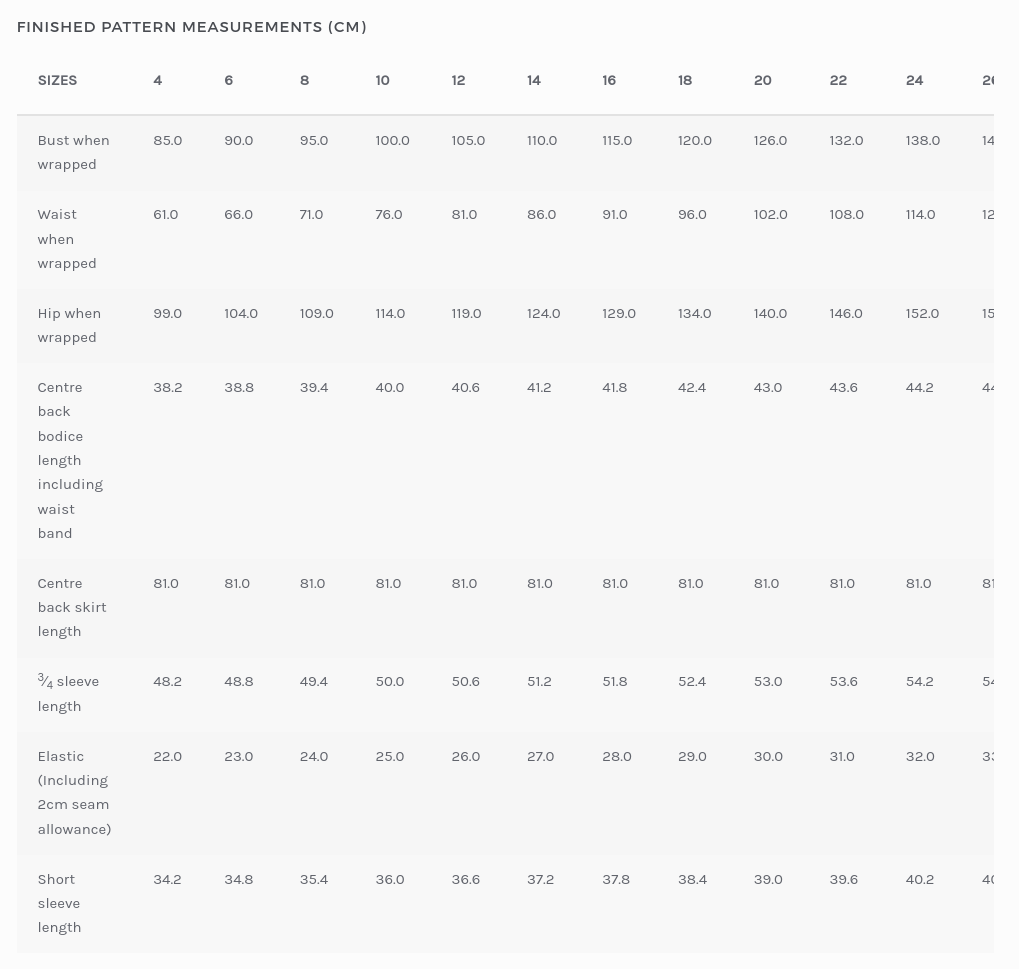
Task: Select the Hip when wrapped row label
Action: (69, 325)
